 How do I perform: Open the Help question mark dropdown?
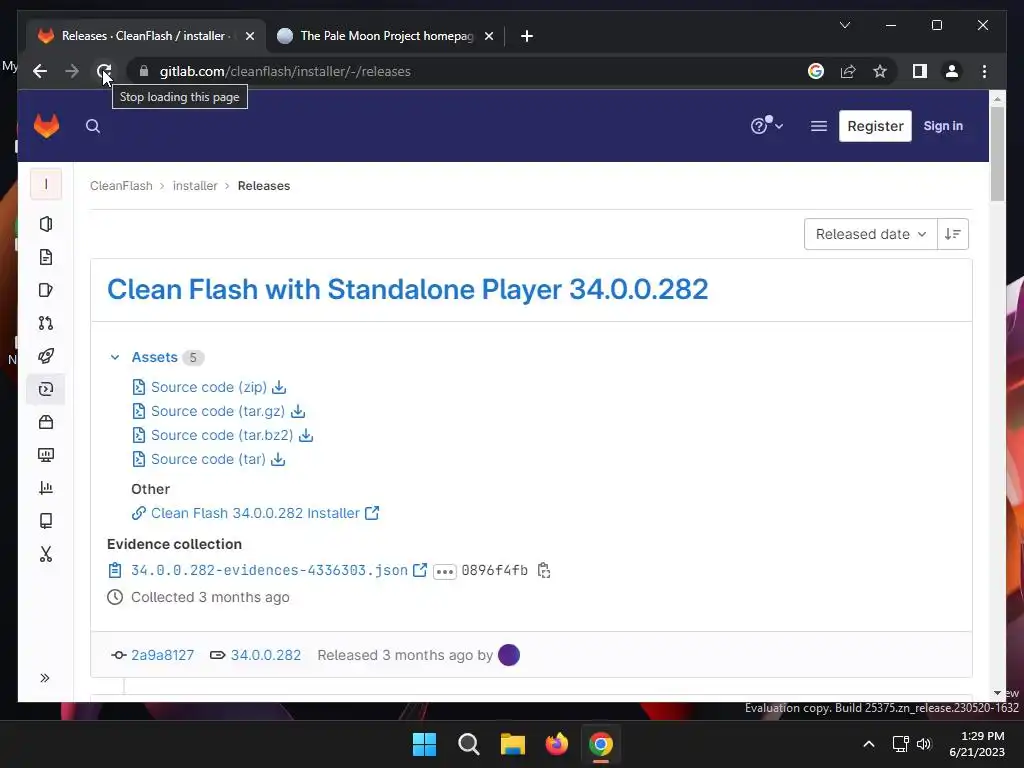tap(767, 125)
